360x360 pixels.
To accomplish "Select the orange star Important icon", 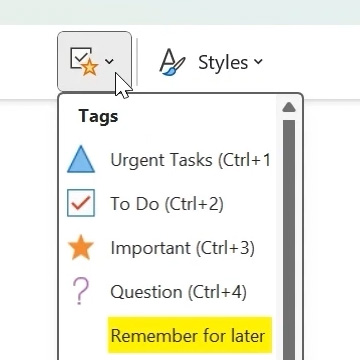I will pos(81,247).
